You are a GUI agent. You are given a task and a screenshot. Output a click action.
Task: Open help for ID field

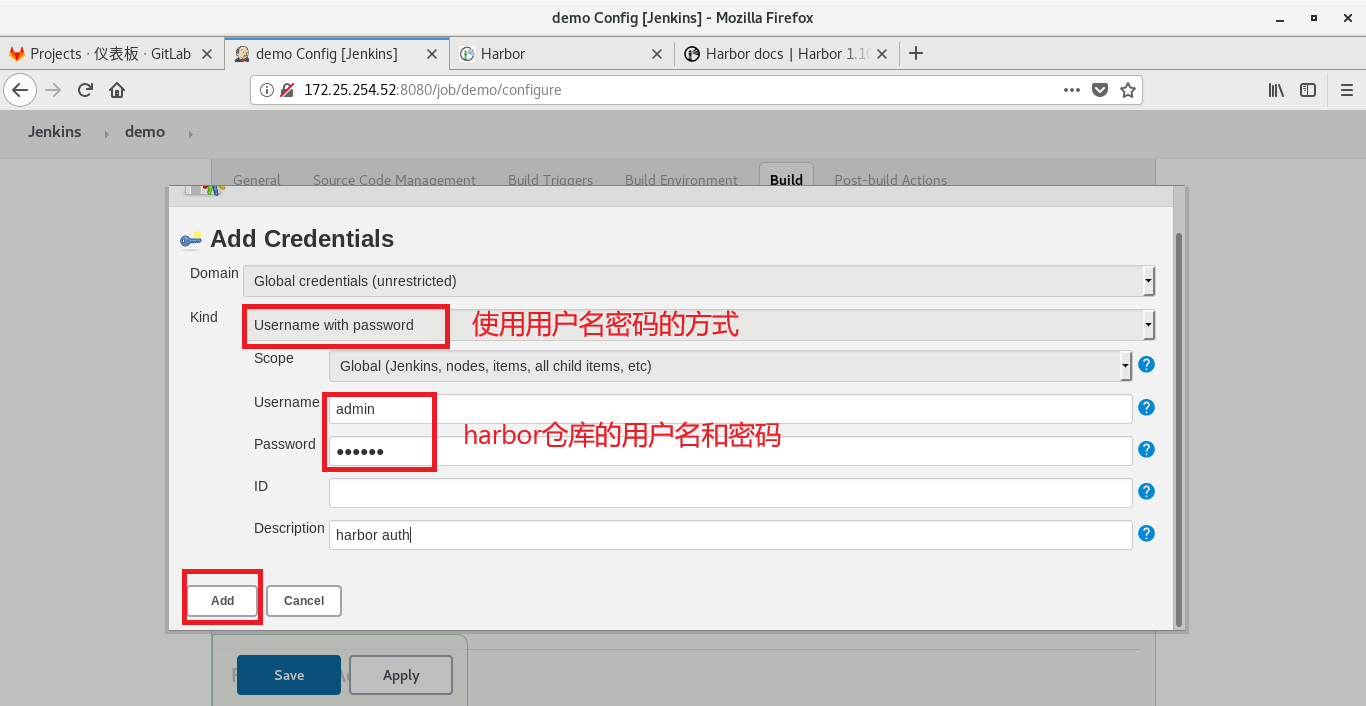1147,492
